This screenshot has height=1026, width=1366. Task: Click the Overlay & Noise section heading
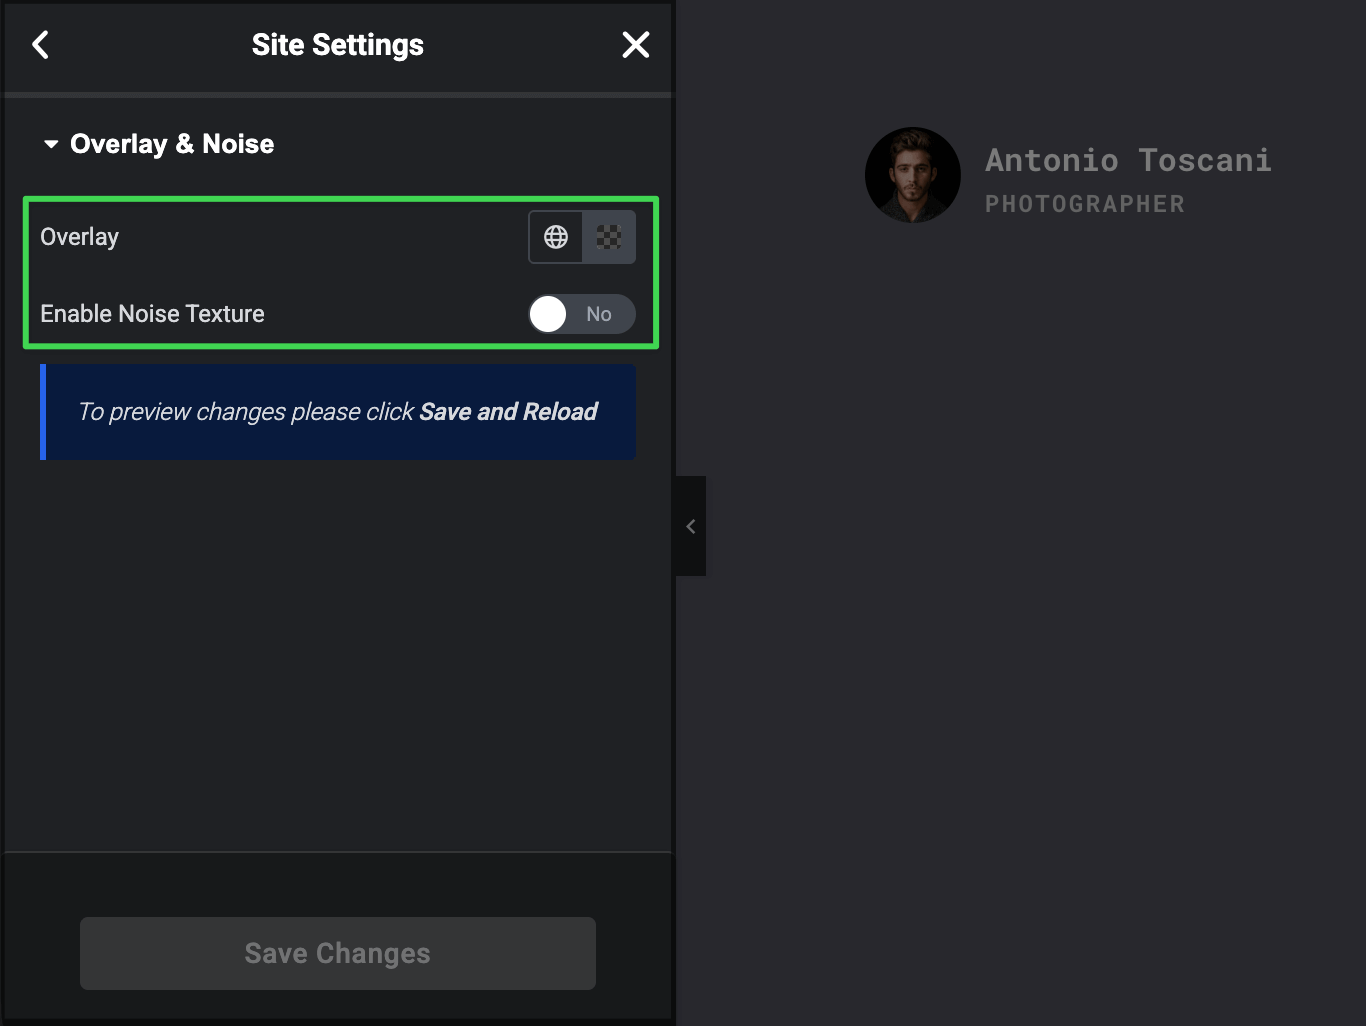click(x=172, y=144)
